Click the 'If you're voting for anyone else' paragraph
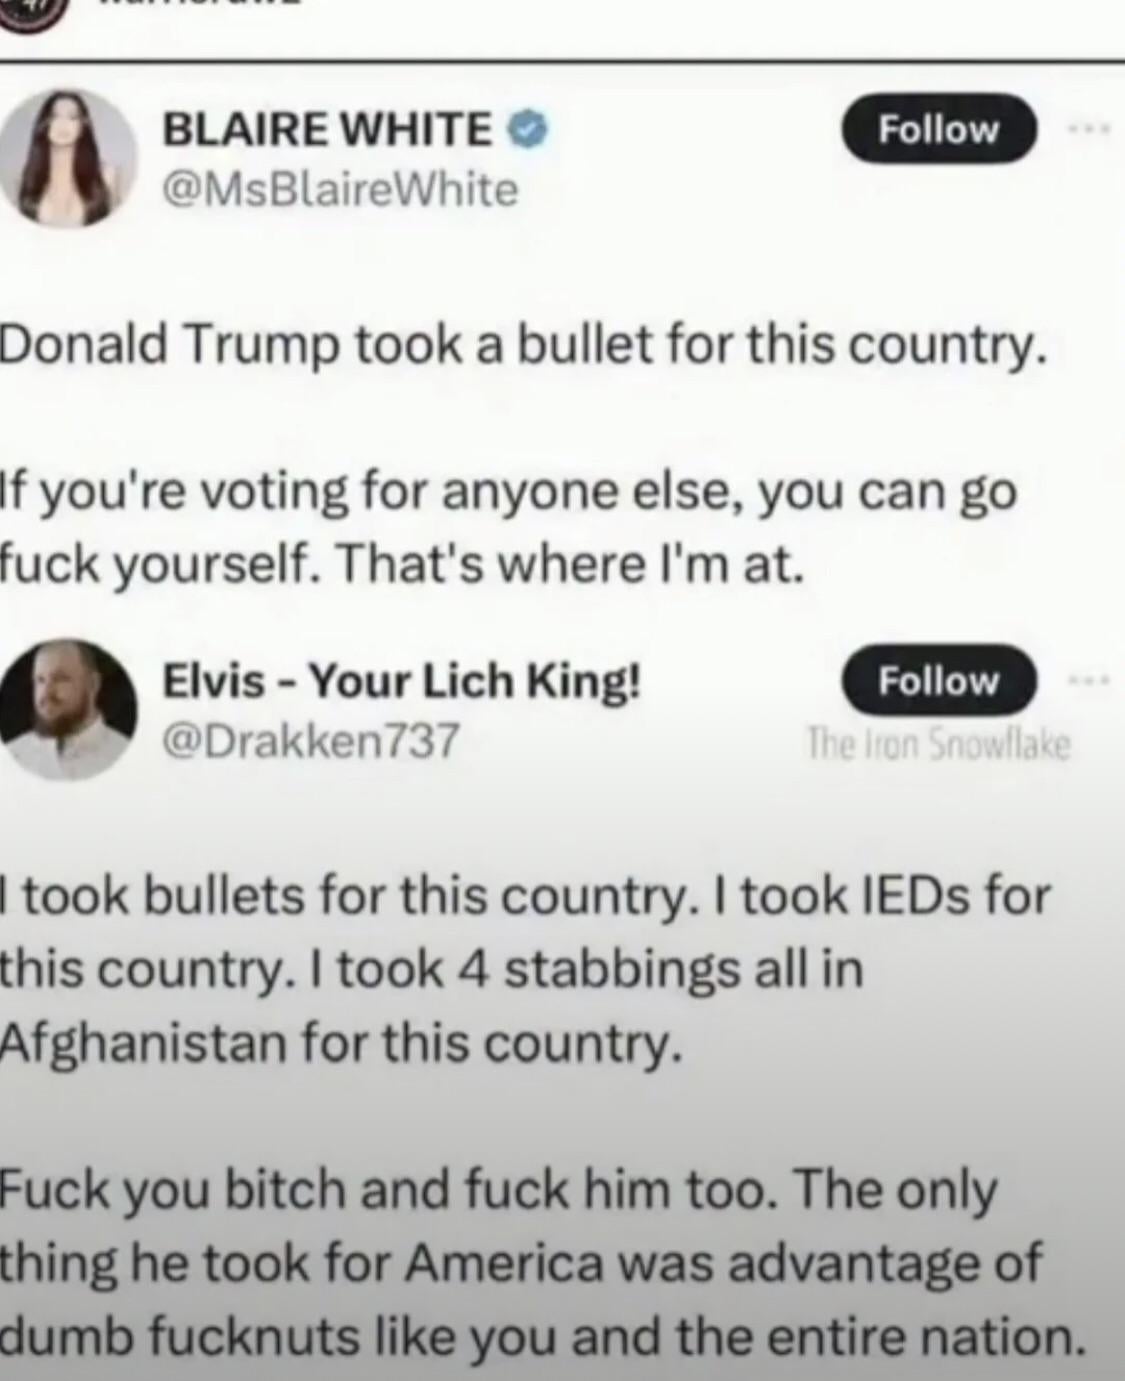Image resolution: width=1125 pixels, height=1381 pixels. click(508, 528)
